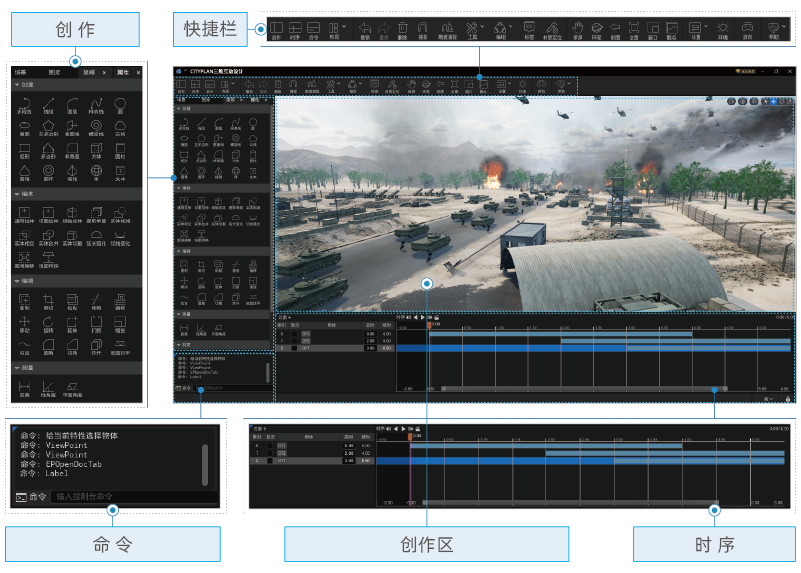Switch to the 图层 tab in the enlarged panel

[53, 73]
